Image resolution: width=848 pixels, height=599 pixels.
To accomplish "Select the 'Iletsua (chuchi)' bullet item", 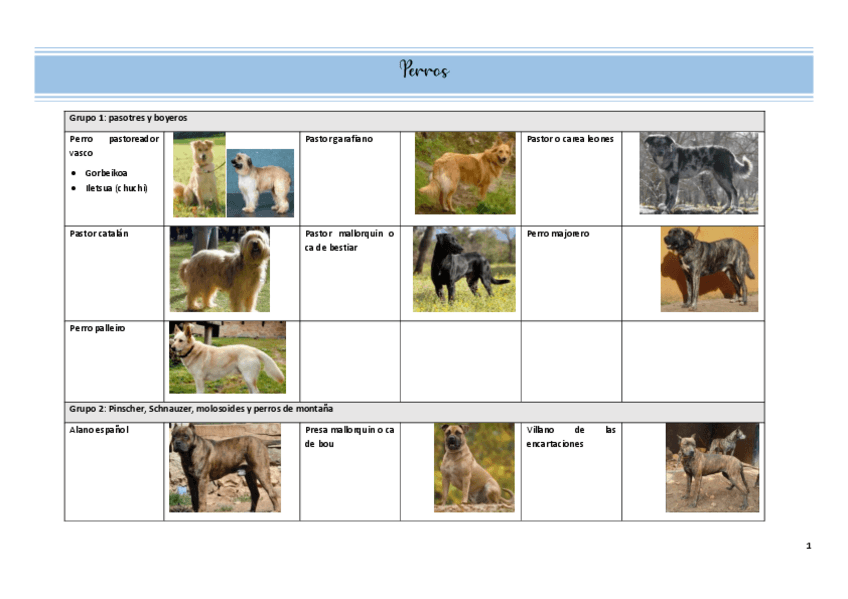I will [x=116, y=188].
